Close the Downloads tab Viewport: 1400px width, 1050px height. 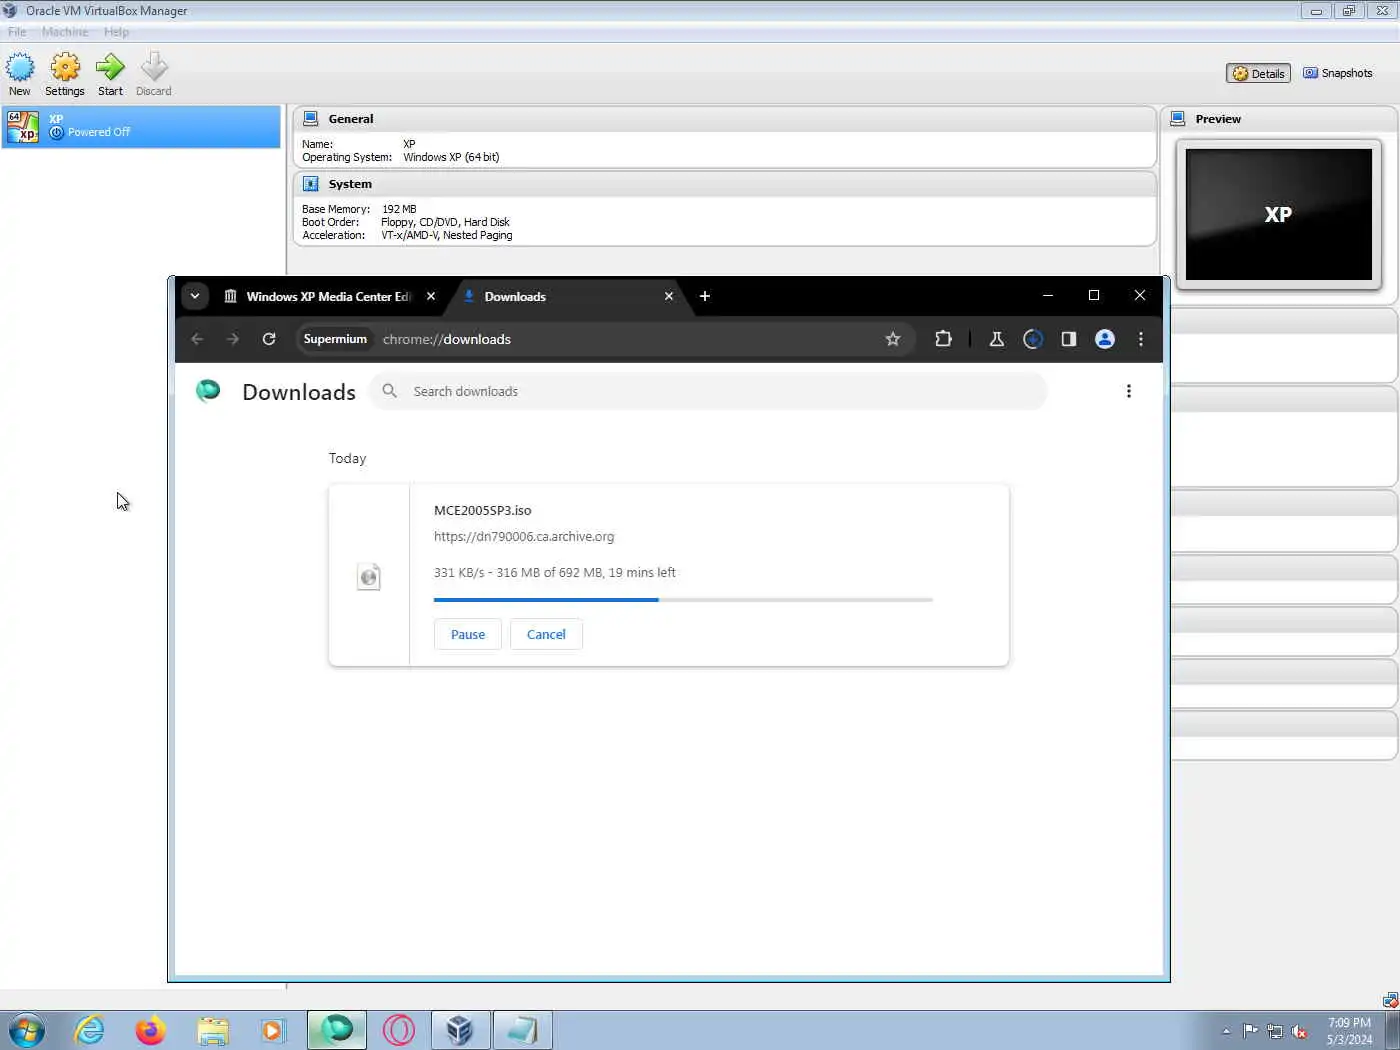point(669,296)
